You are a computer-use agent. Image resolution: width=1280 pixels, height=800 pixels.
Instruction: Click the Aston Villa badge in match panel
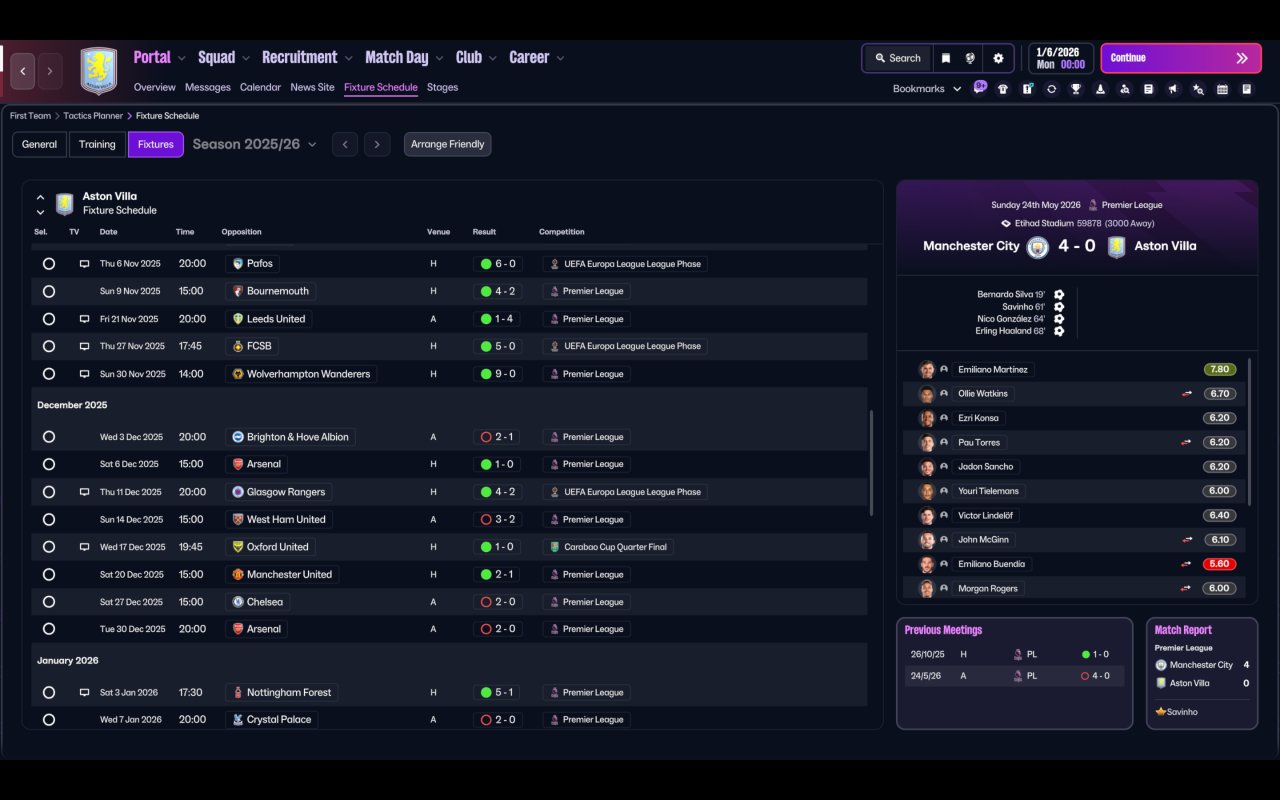click(x=1116, y=246)
